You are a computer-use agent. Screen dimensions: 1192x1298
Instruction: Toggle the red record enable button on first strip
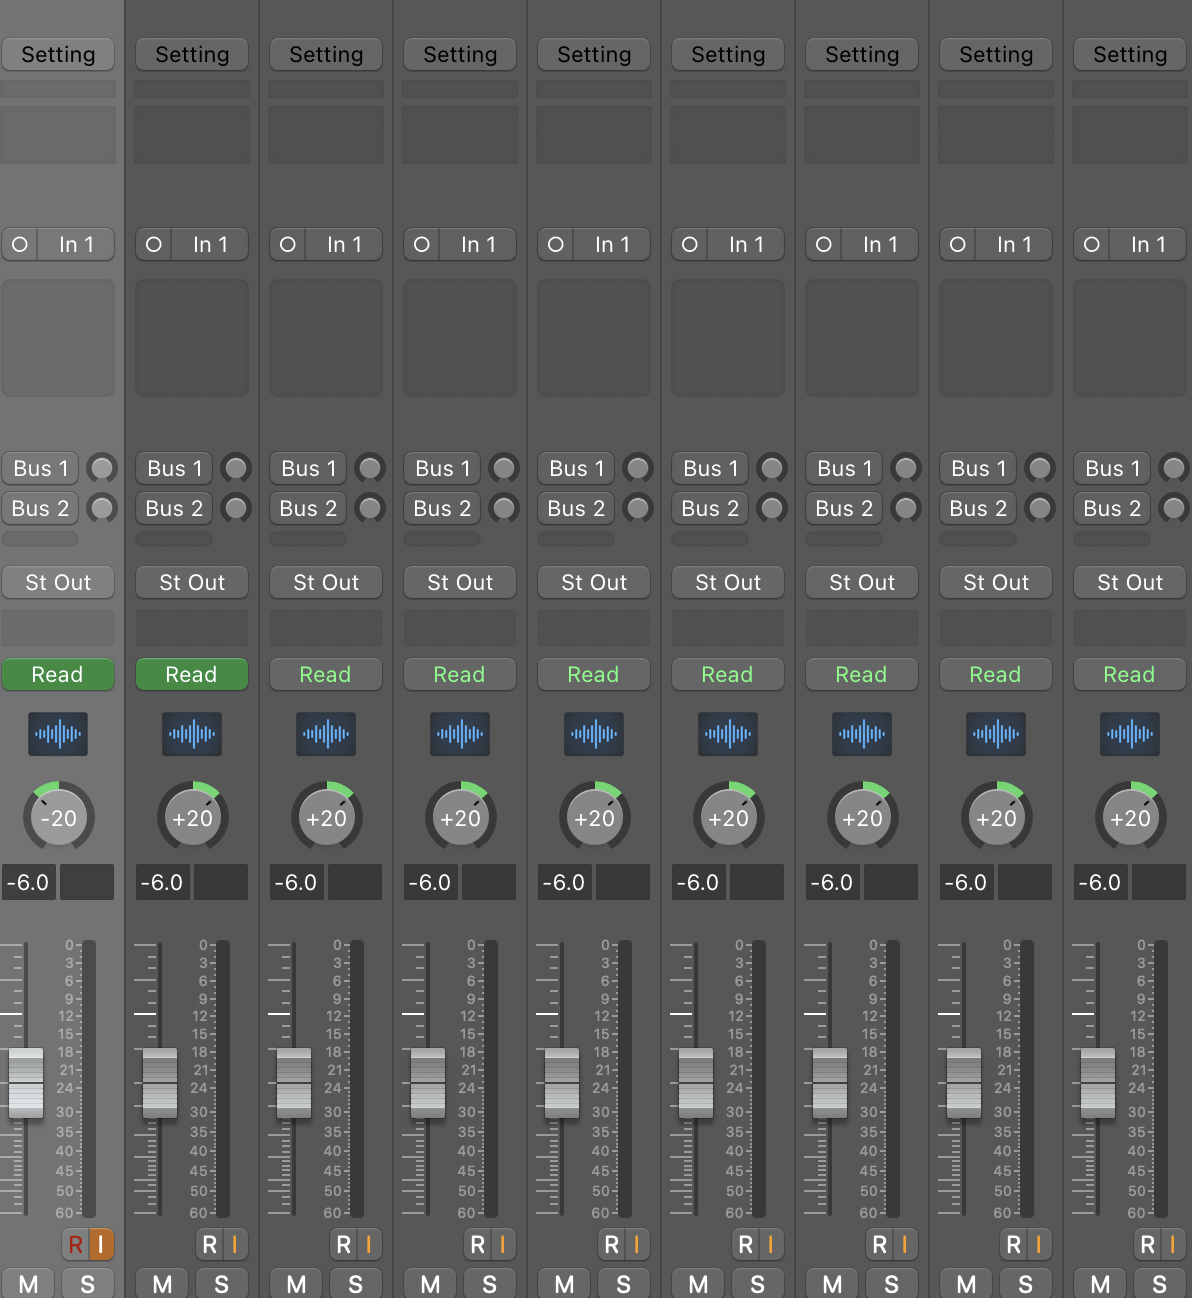(75, 1245)
